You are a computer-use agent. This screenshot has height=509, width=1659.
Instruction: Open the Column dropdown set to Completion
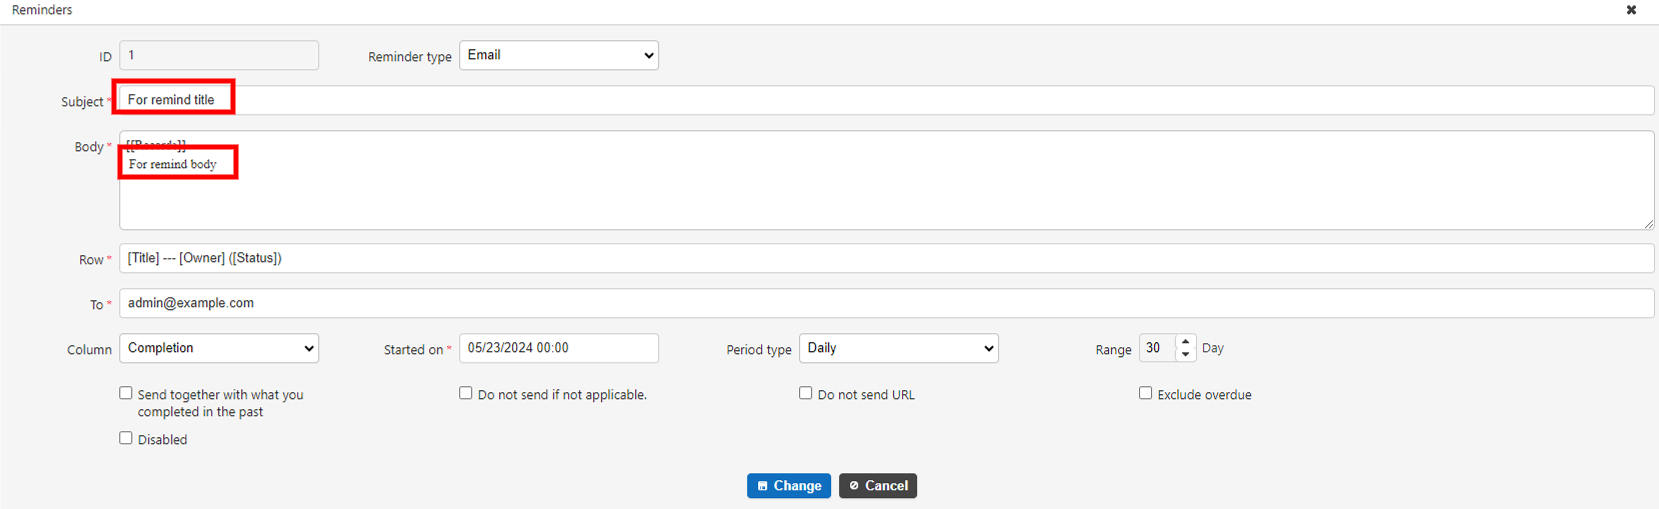(x=219, y=348)
